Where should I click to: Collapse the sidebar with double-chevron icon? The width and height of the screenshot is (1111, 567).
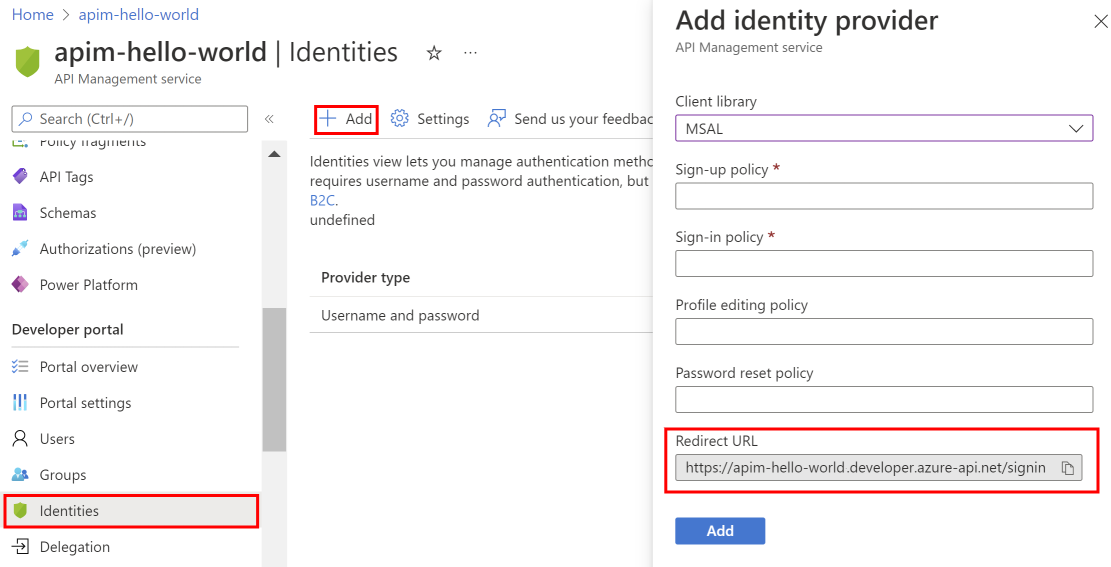[x=269, y=119]
